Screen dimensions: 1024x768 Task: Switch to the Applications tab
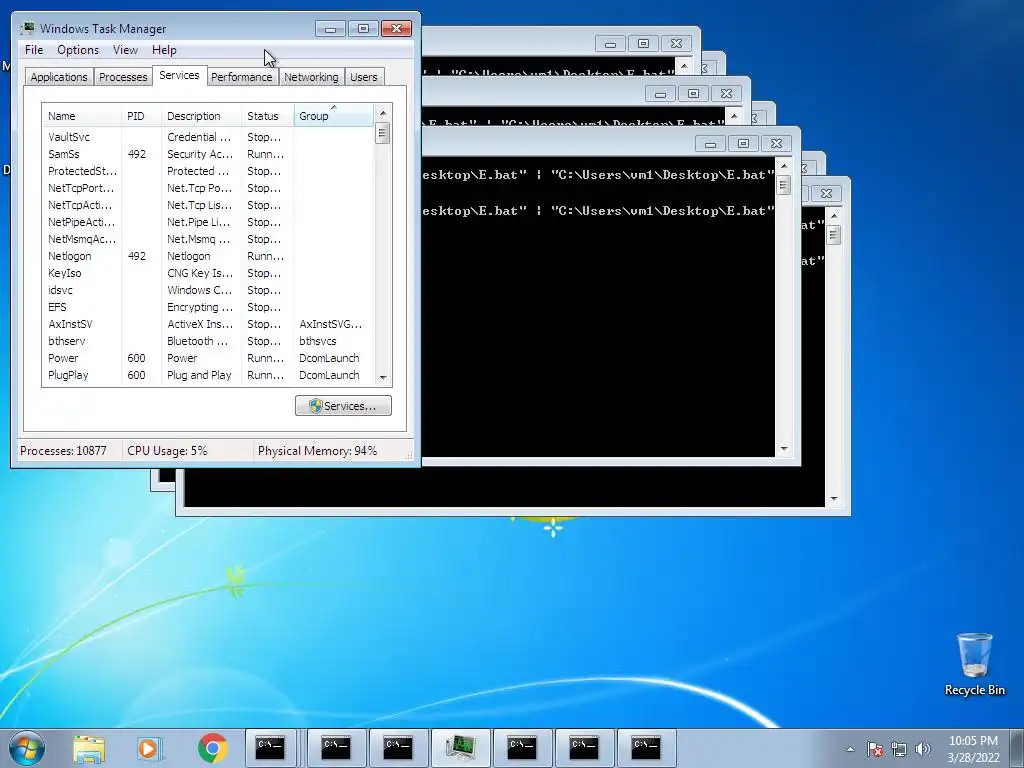tap(59, 77)
